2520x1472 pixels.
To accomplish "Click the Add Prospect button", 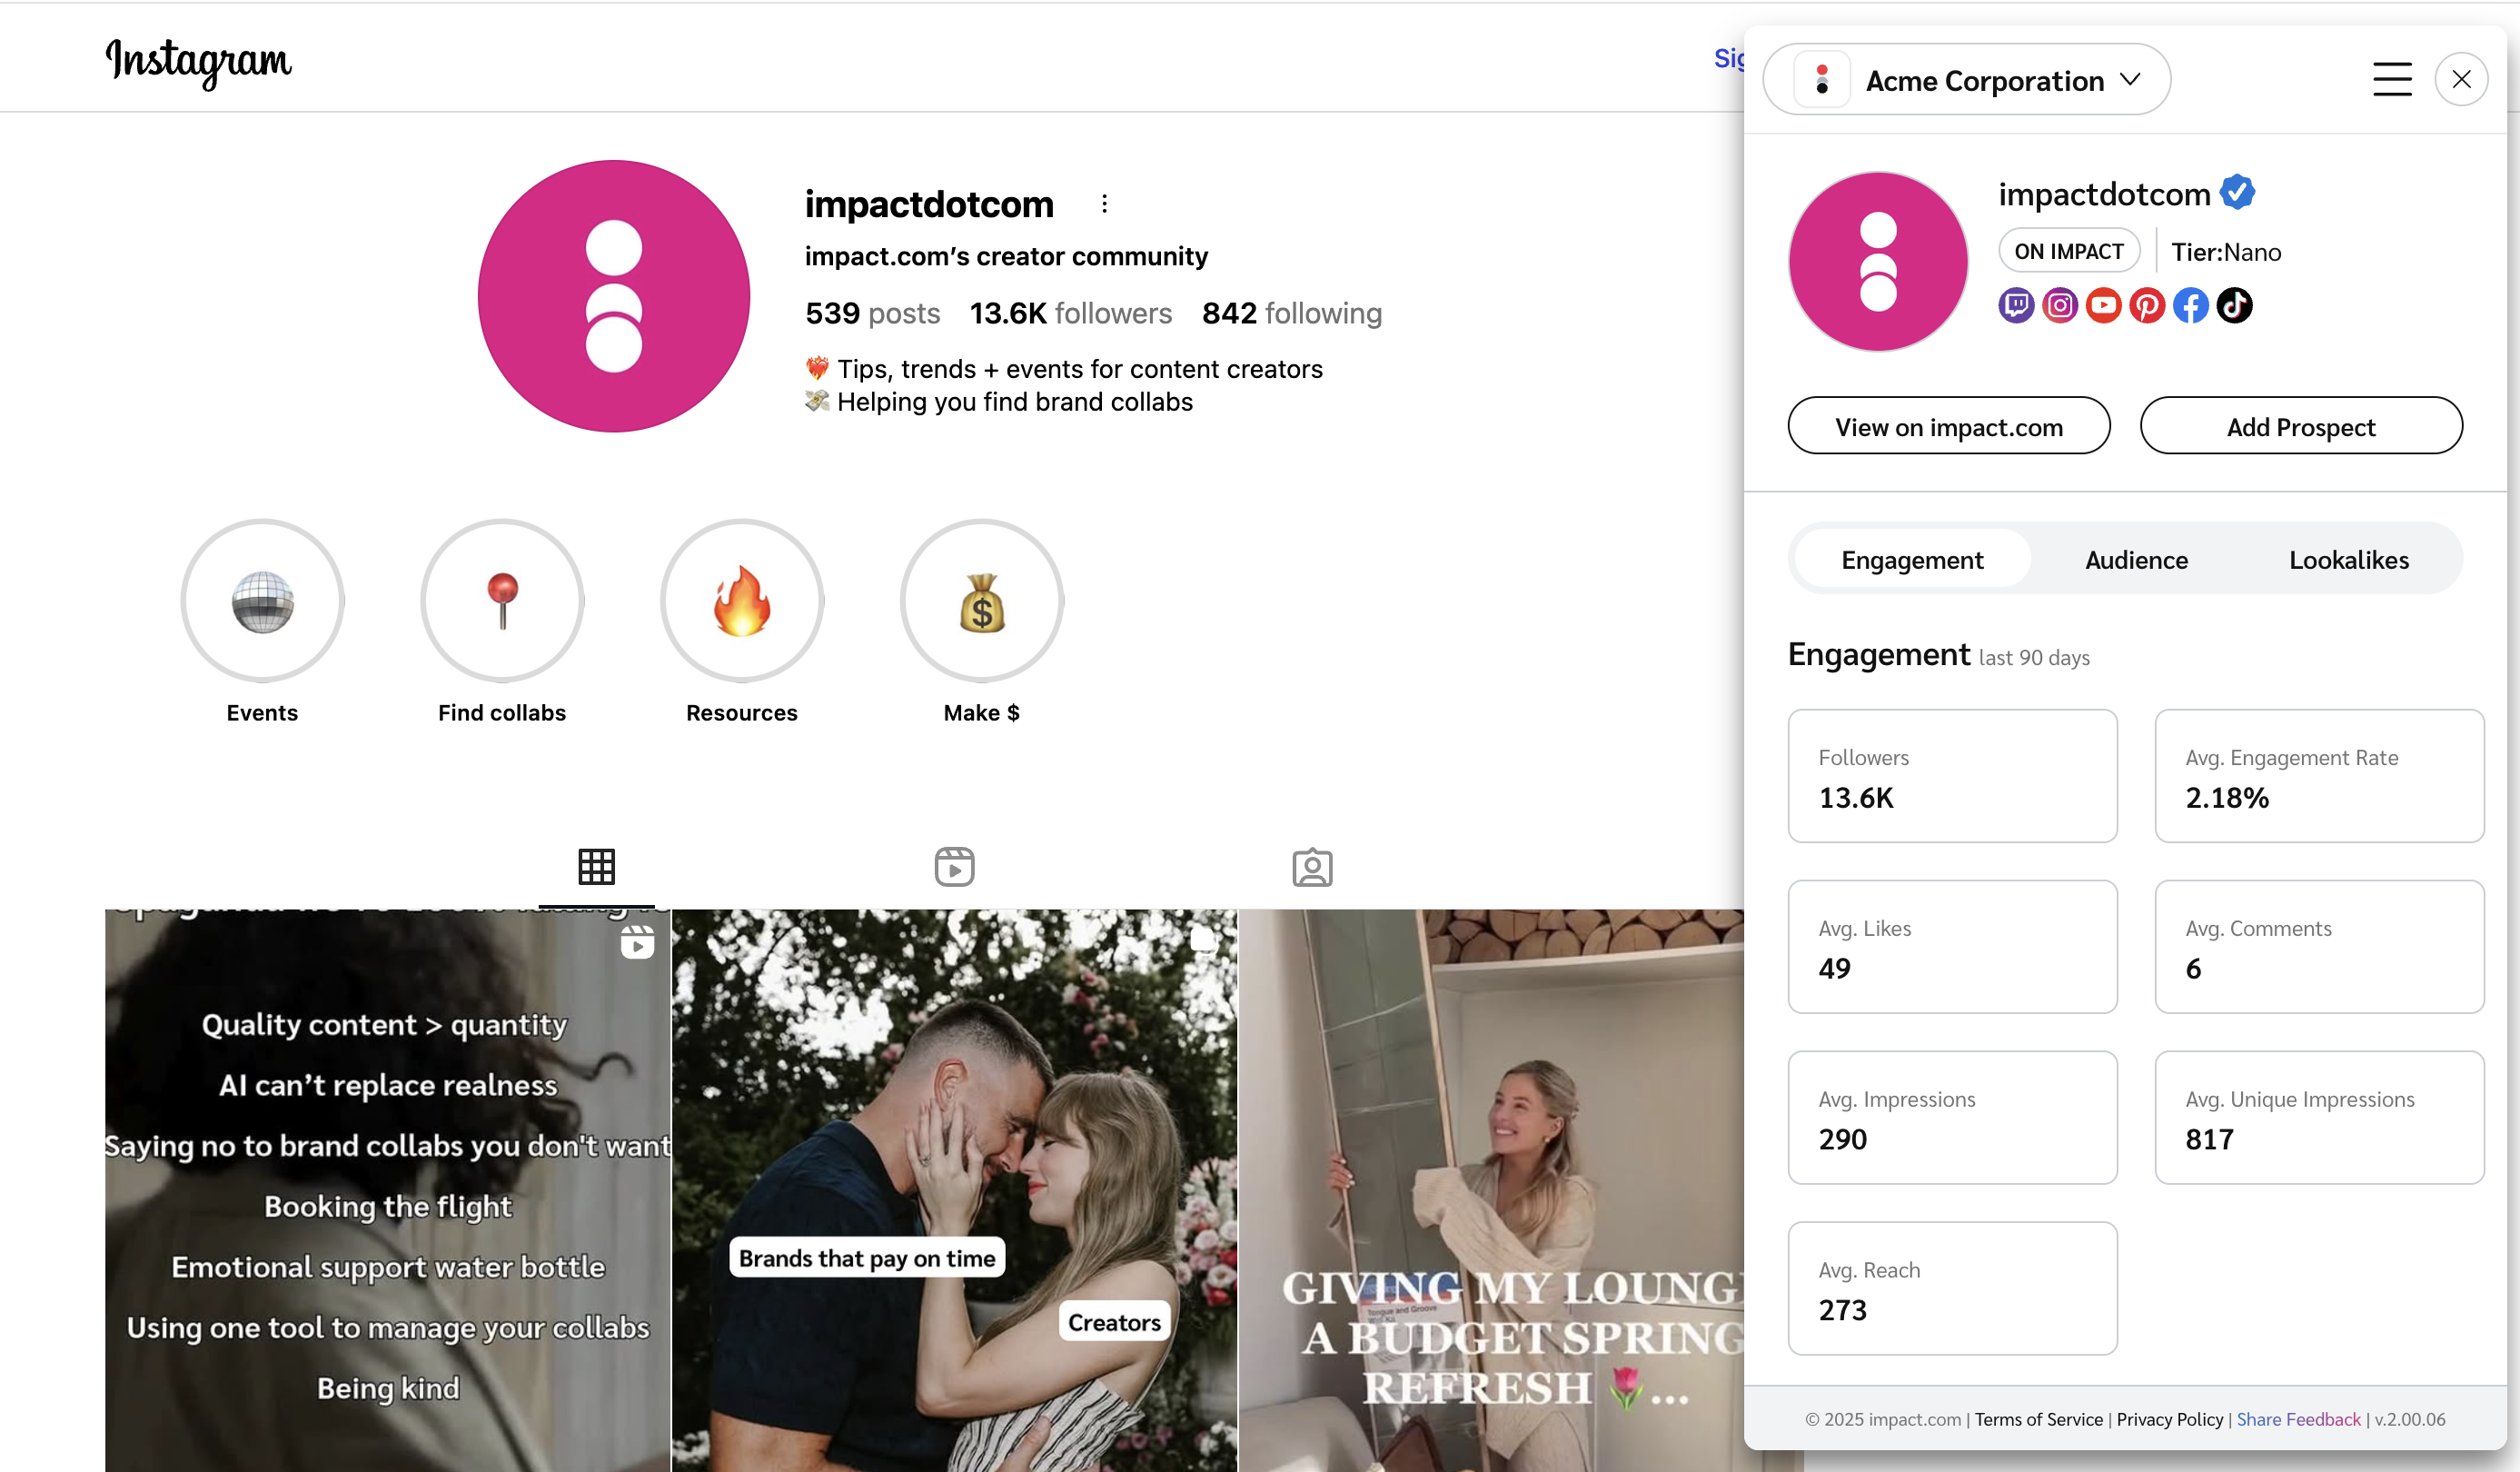I will (2300, 427).
